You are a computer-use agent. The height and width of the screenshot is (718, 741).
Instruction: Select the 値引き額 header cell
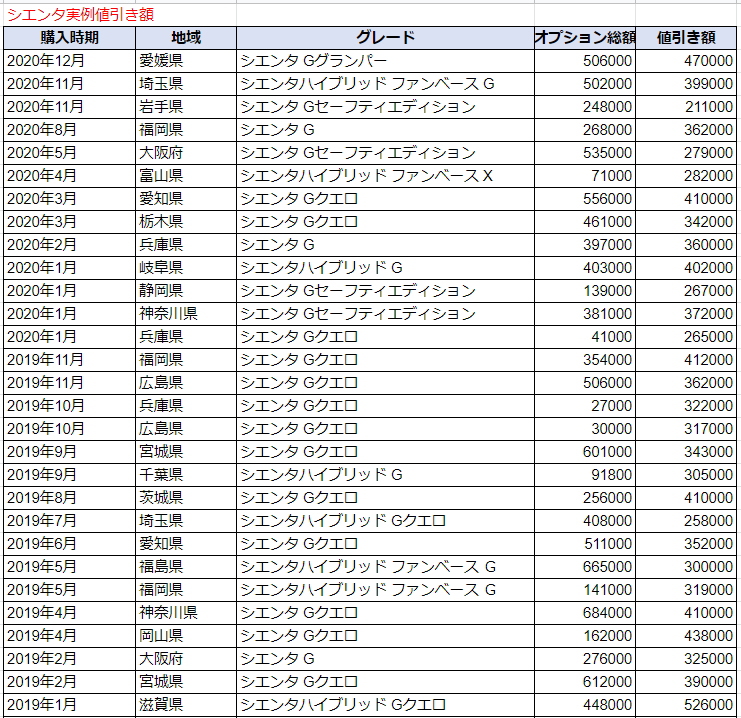coord(686,38)
